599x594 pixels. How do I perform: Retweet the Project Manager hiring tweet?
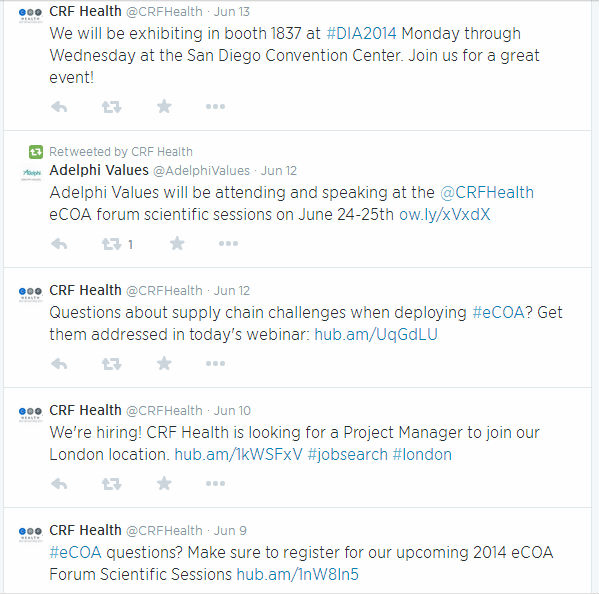112,484
